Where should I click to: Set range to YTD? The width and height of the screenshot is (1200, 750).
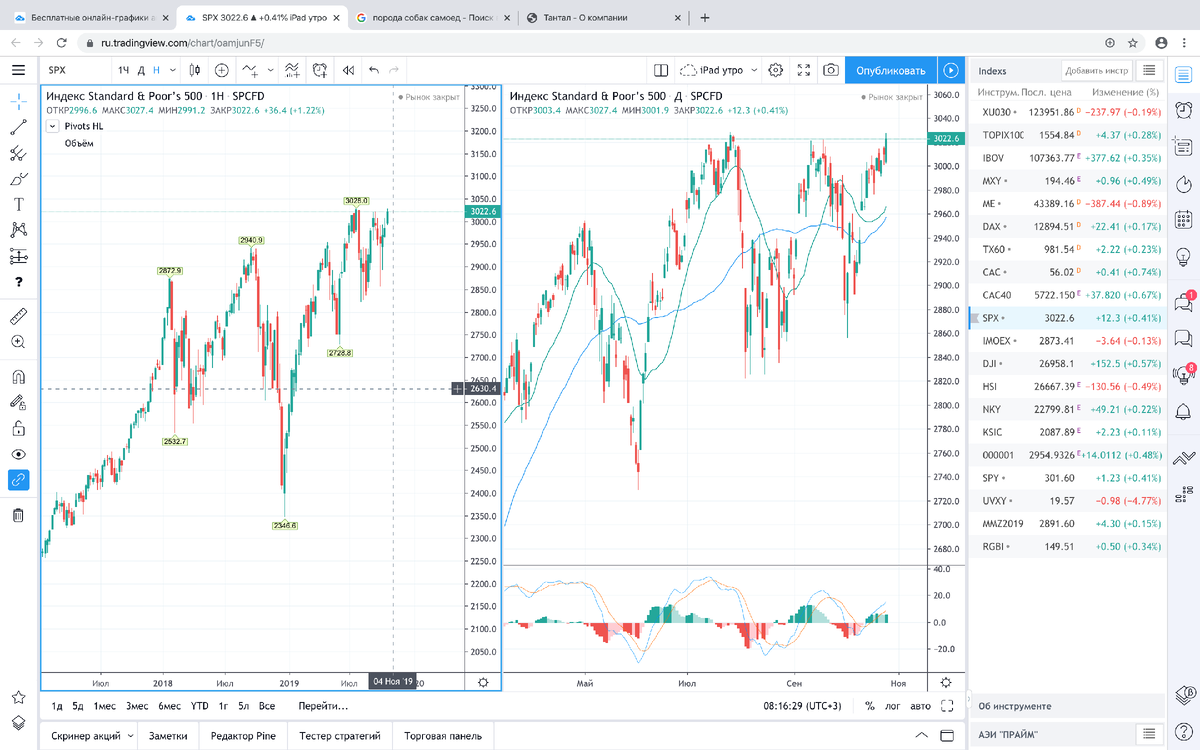click(x=200, y=706)
